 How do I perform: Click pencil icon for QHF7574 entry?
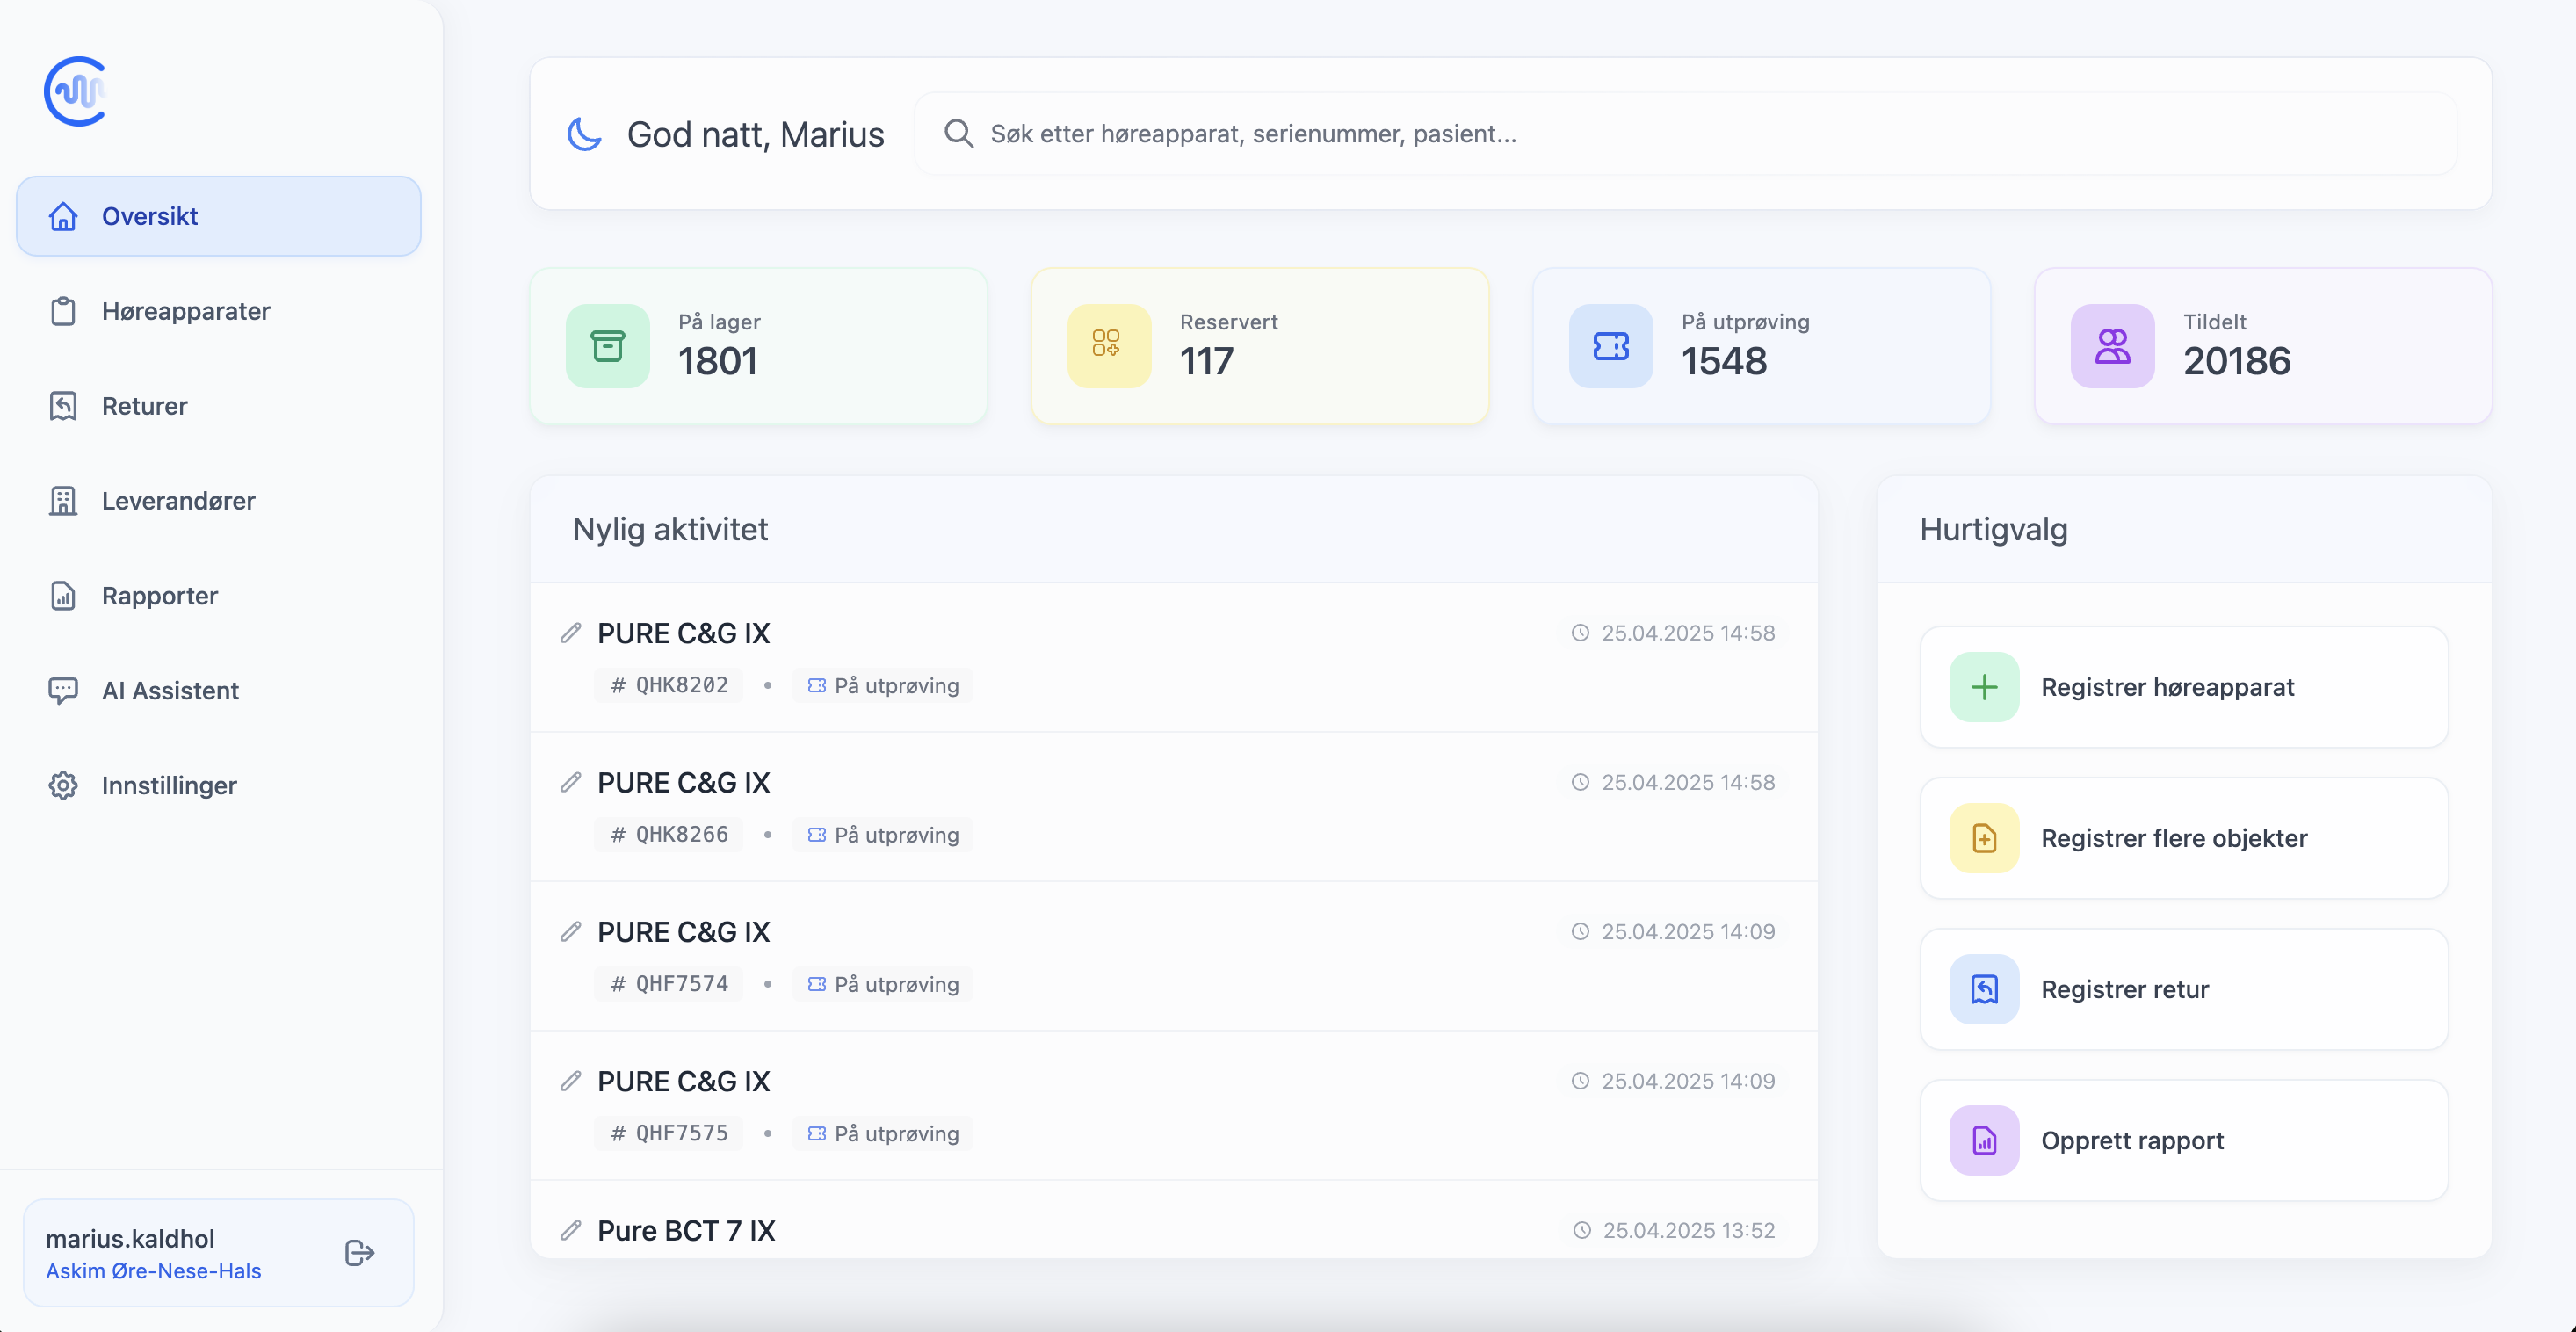(x=571, y=932)
